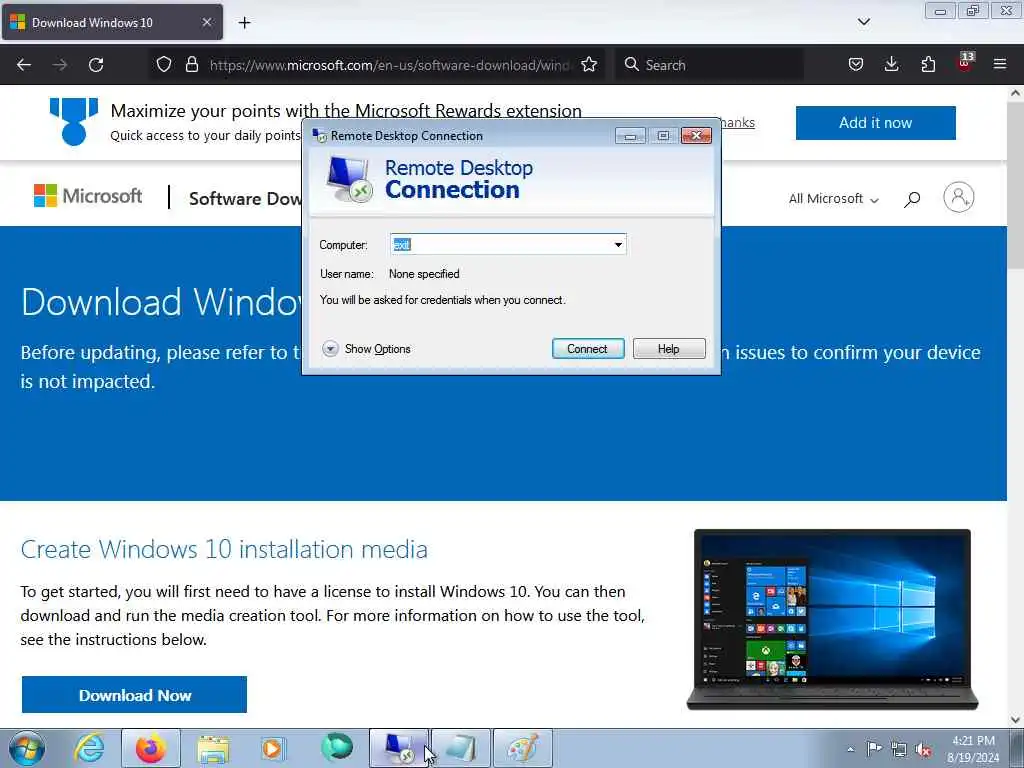Click the scrollbar up arrow

[x=1015, y=93]
